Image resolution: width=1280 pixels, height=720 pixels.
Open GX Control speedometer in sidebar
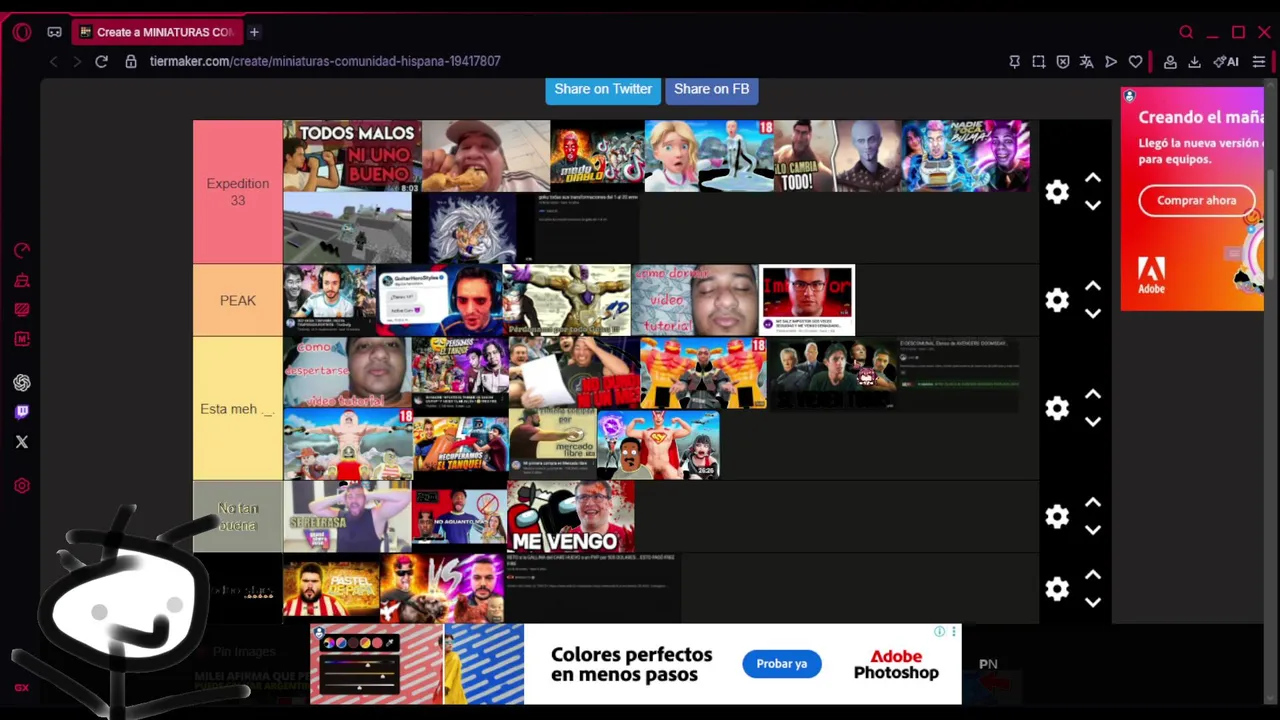pos(22,250)
